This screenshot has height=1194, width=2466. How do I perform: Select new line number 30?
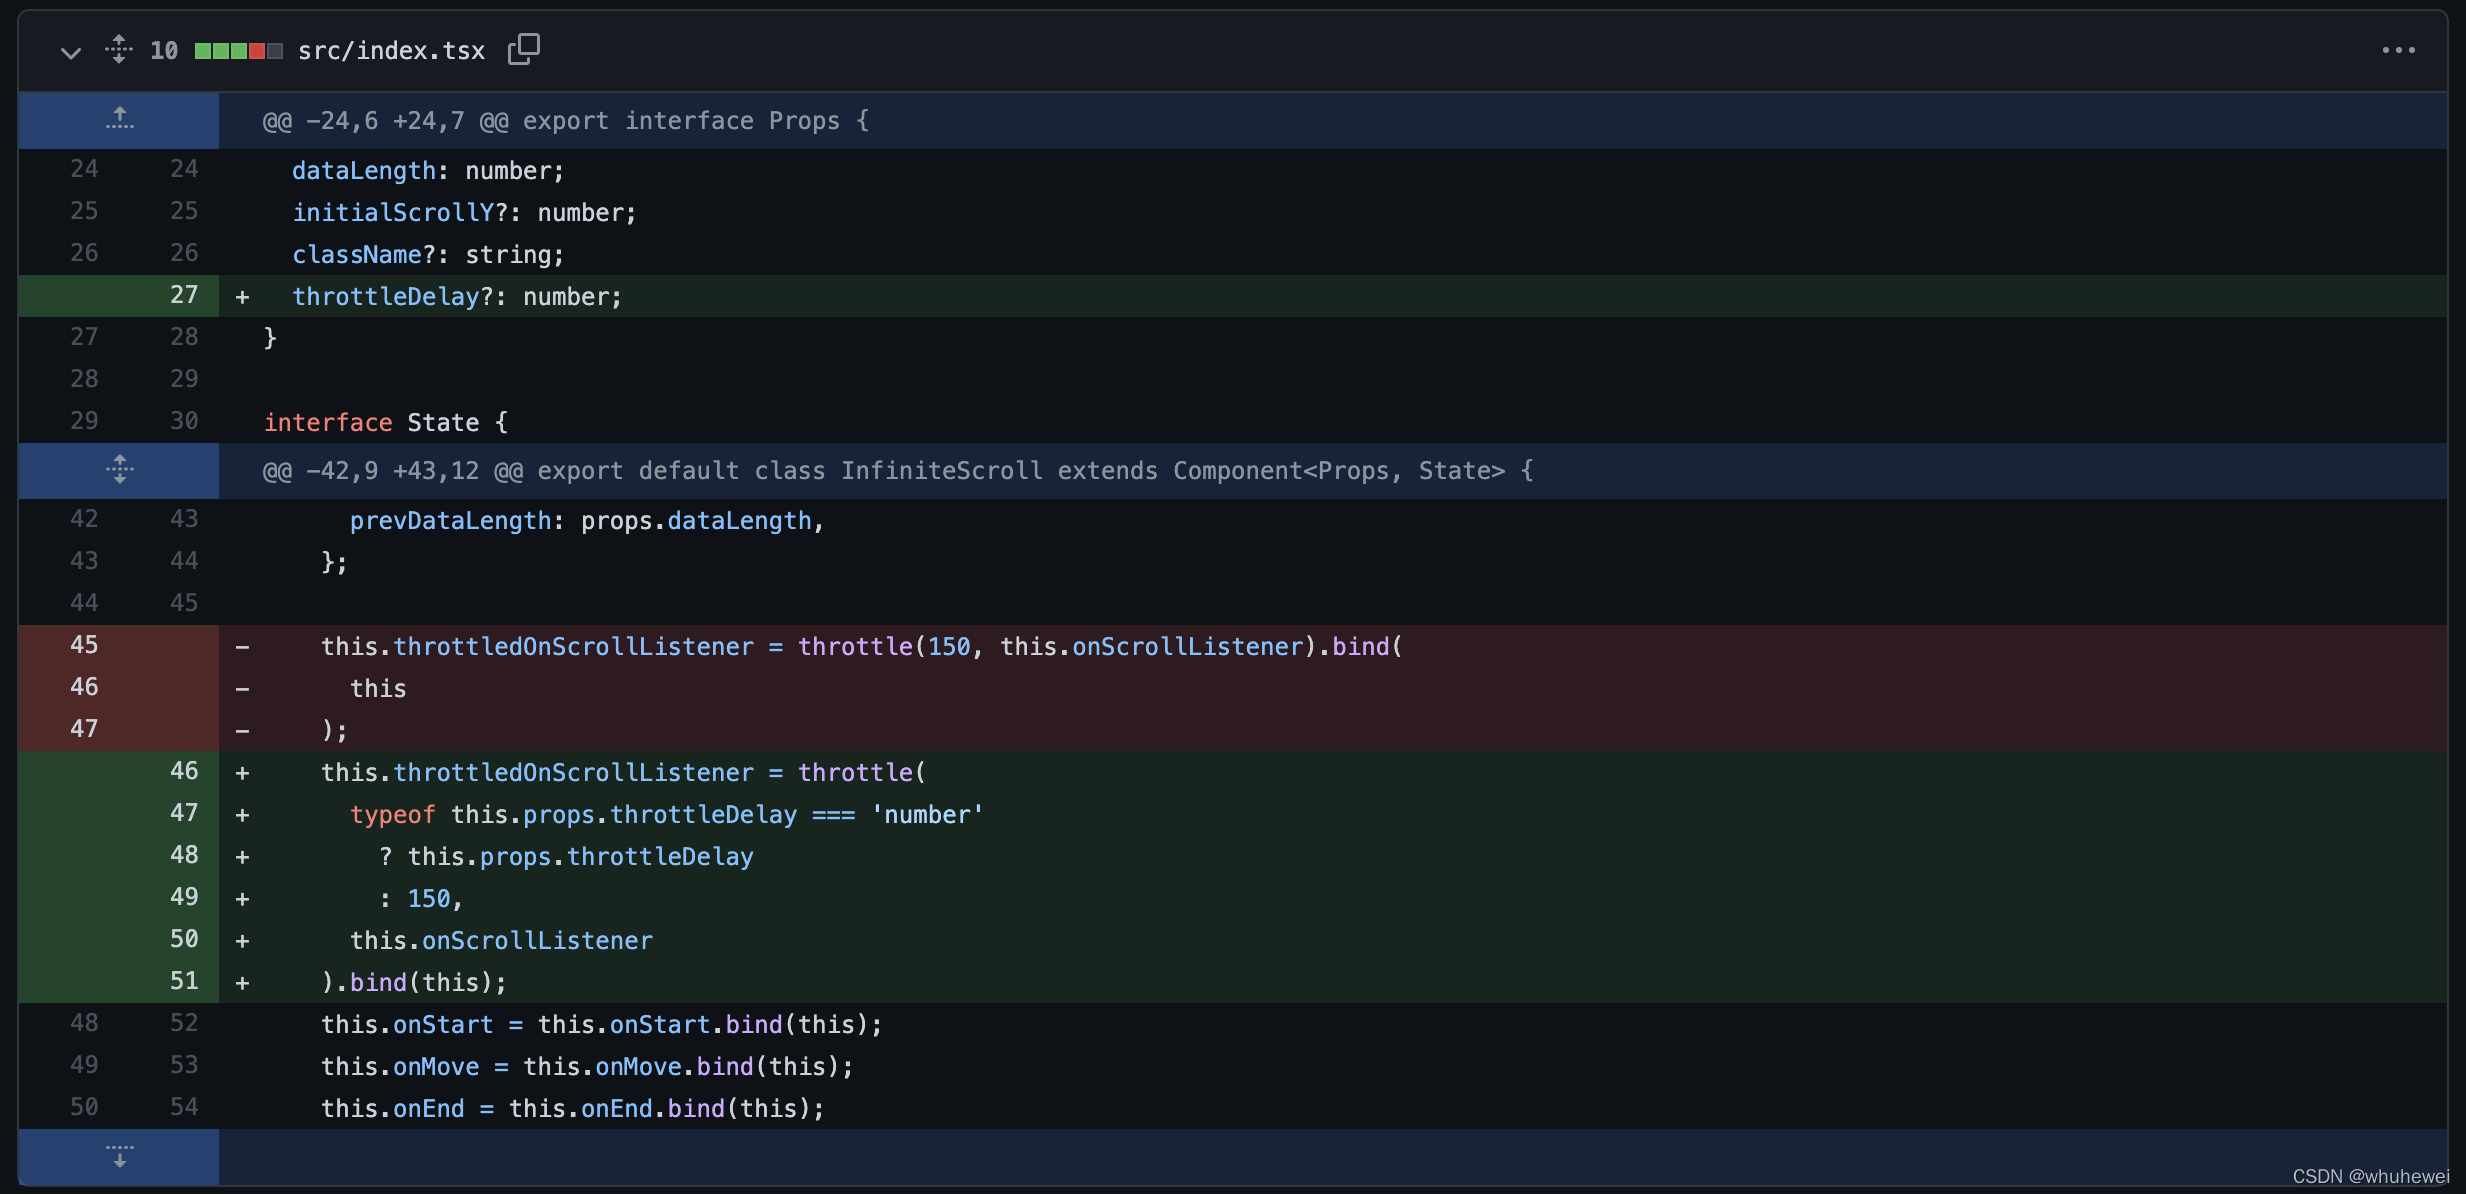(x=184, y=421)
